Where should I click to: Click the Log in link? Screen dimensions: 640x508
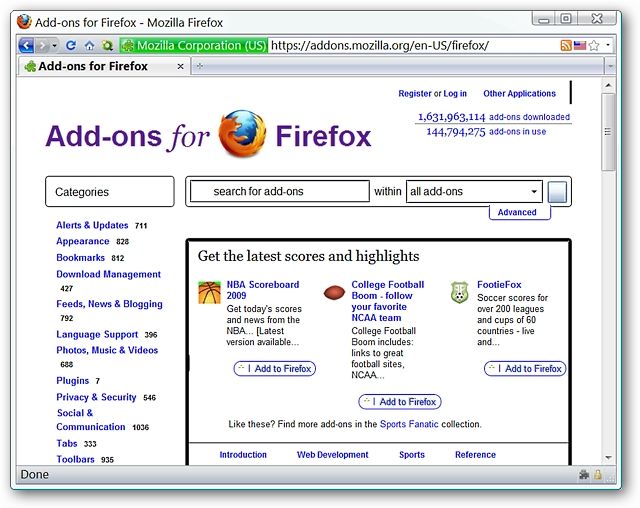[x=455, y=93]
